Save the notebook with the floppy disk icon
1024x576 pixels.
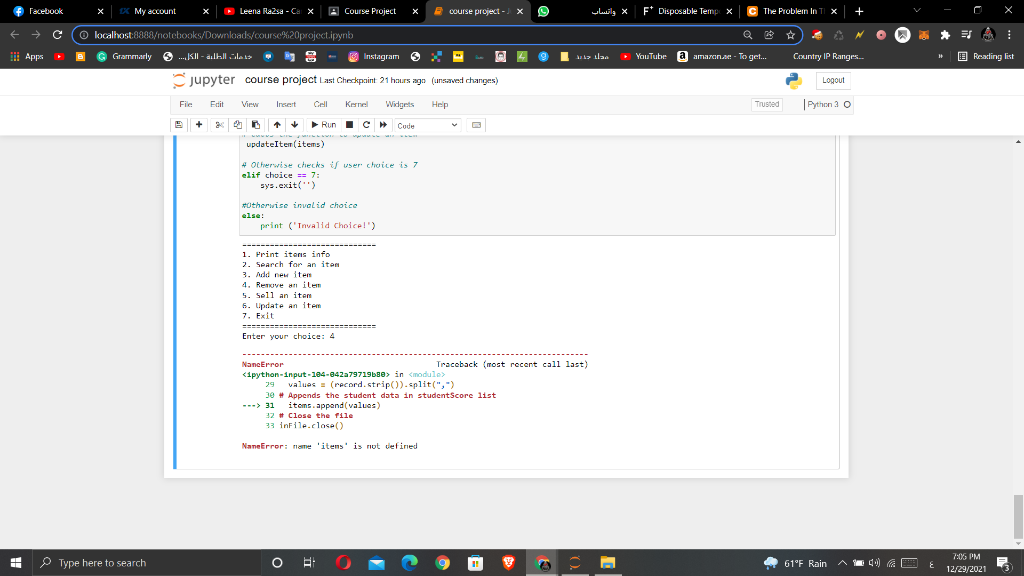[178, 125]
